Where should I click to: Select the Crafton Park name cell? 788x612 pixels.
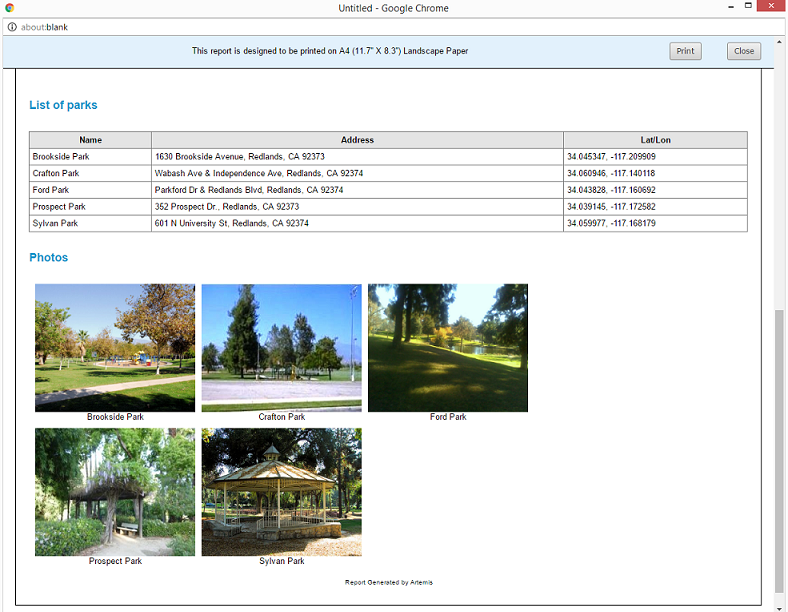point(90,173)
